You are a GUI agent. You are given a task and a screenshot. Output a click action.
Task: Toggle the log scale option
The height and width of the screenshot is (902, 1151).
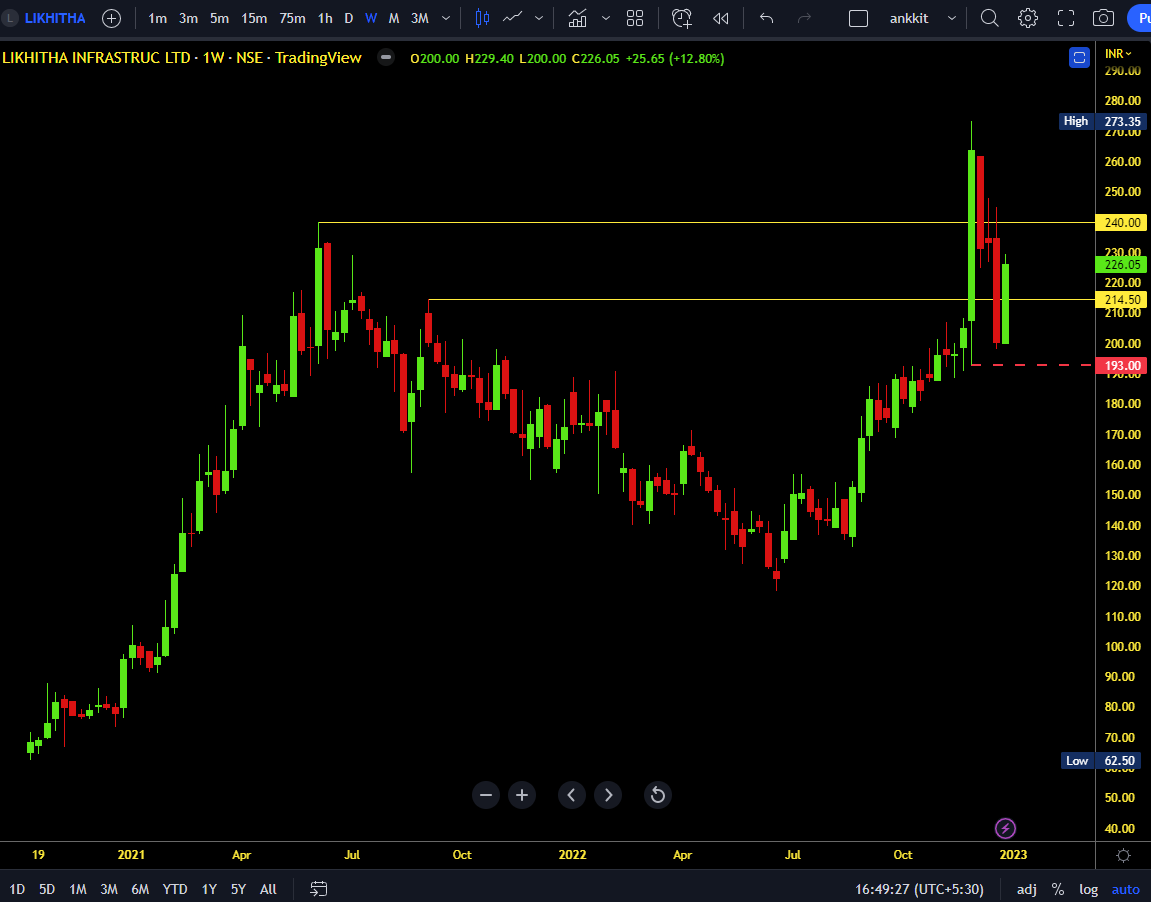1089,889
